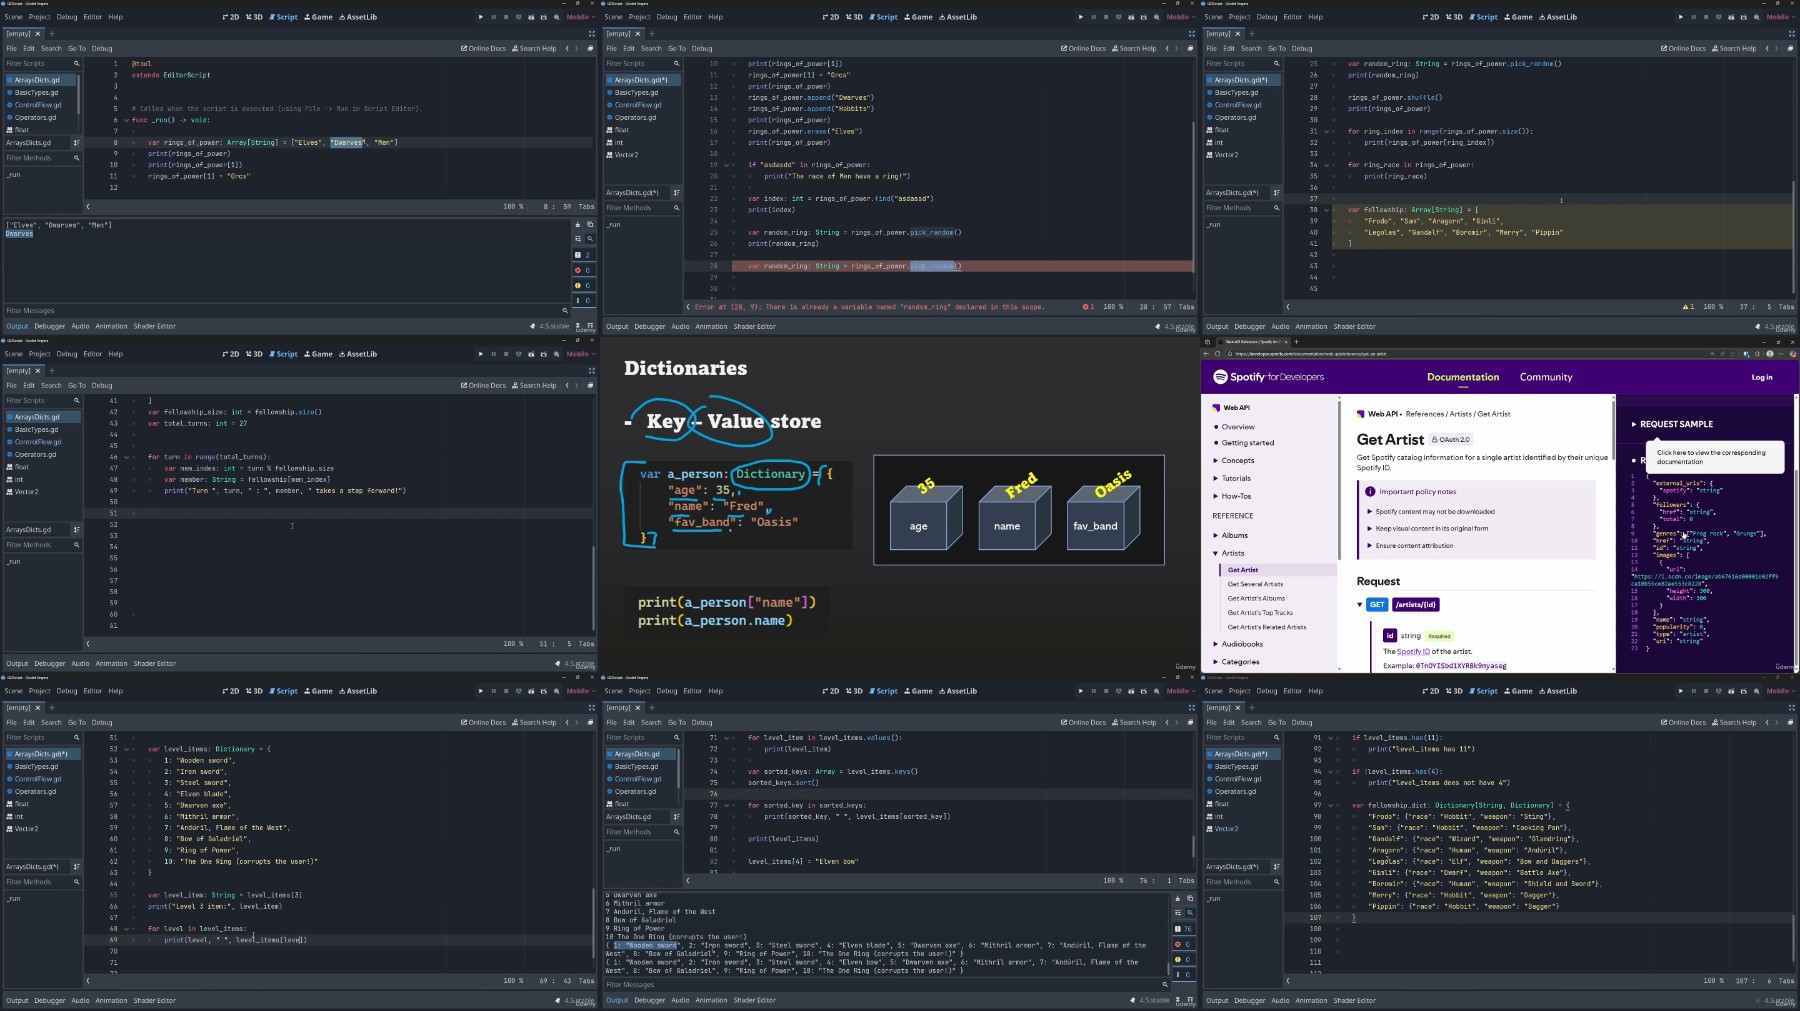The image size is (1800, 1011).
Task: Clear output log in the sorted_keys Godot window
Action: [1178, 898]
